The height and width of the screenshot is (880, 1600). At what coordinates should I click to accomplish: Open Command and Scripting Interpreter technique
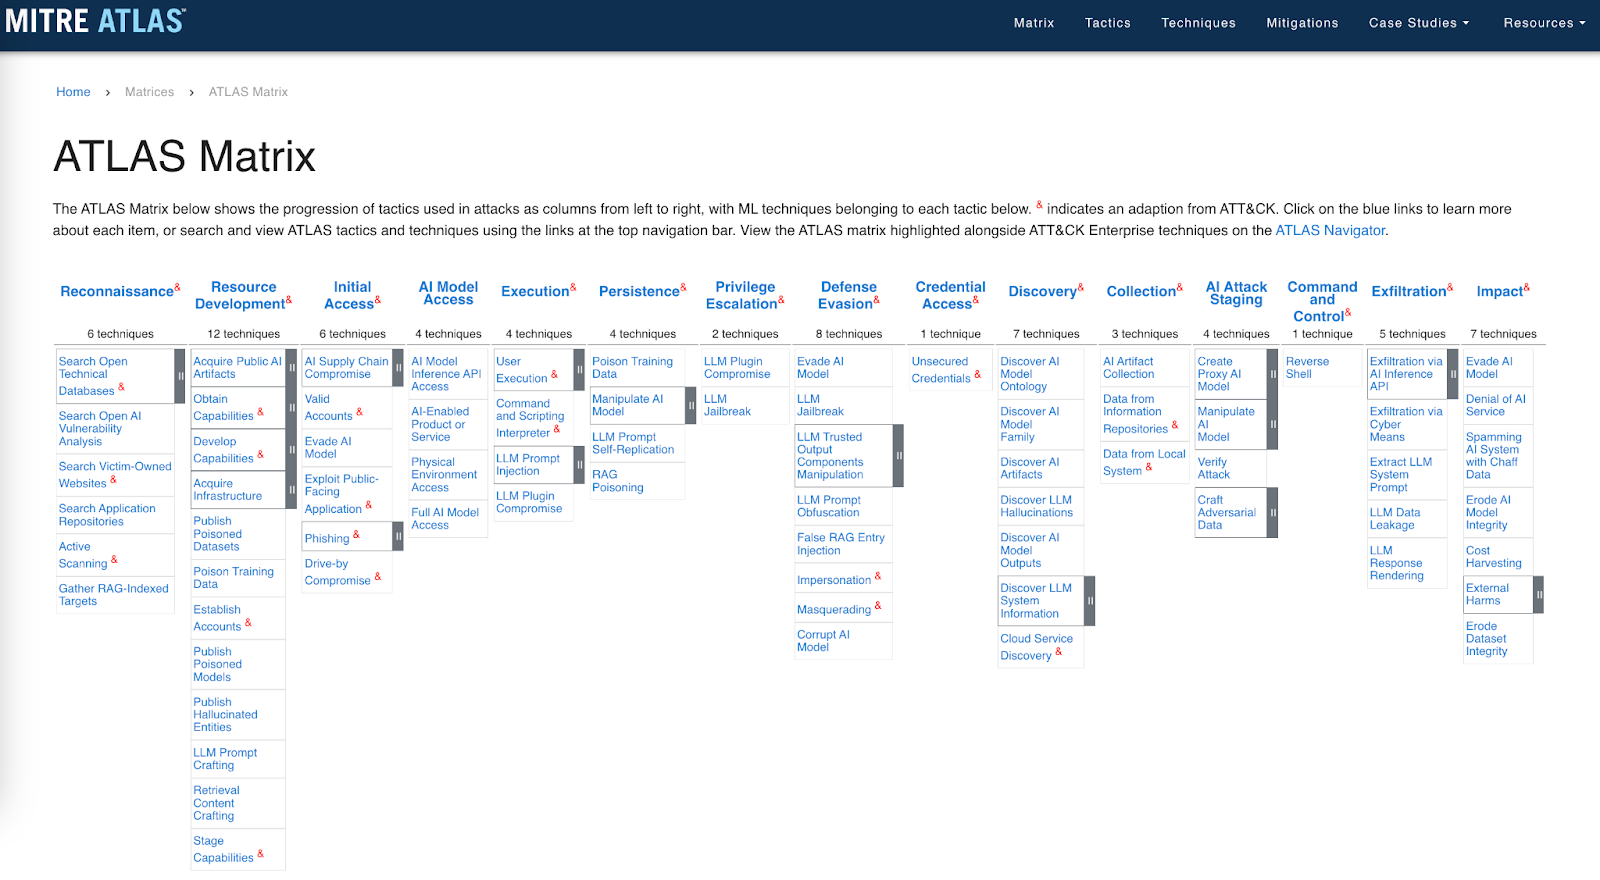click(530, 418)
